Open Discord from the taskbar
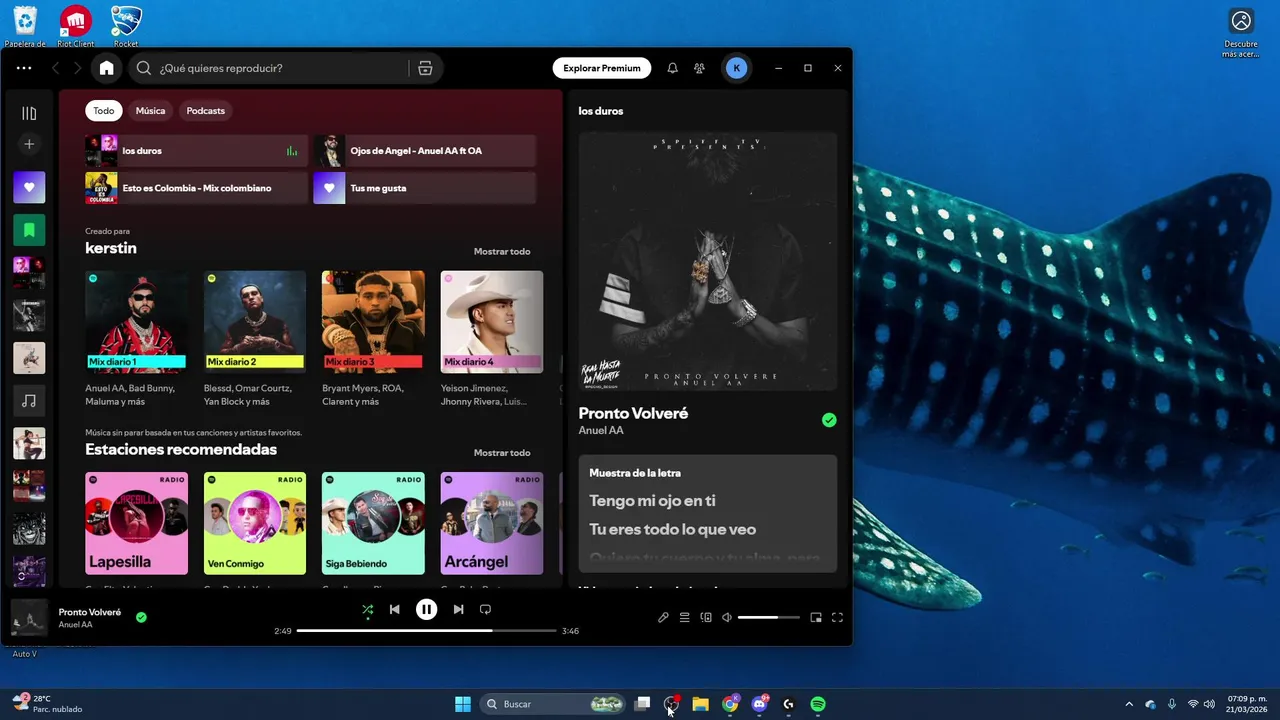 point(760,704)
